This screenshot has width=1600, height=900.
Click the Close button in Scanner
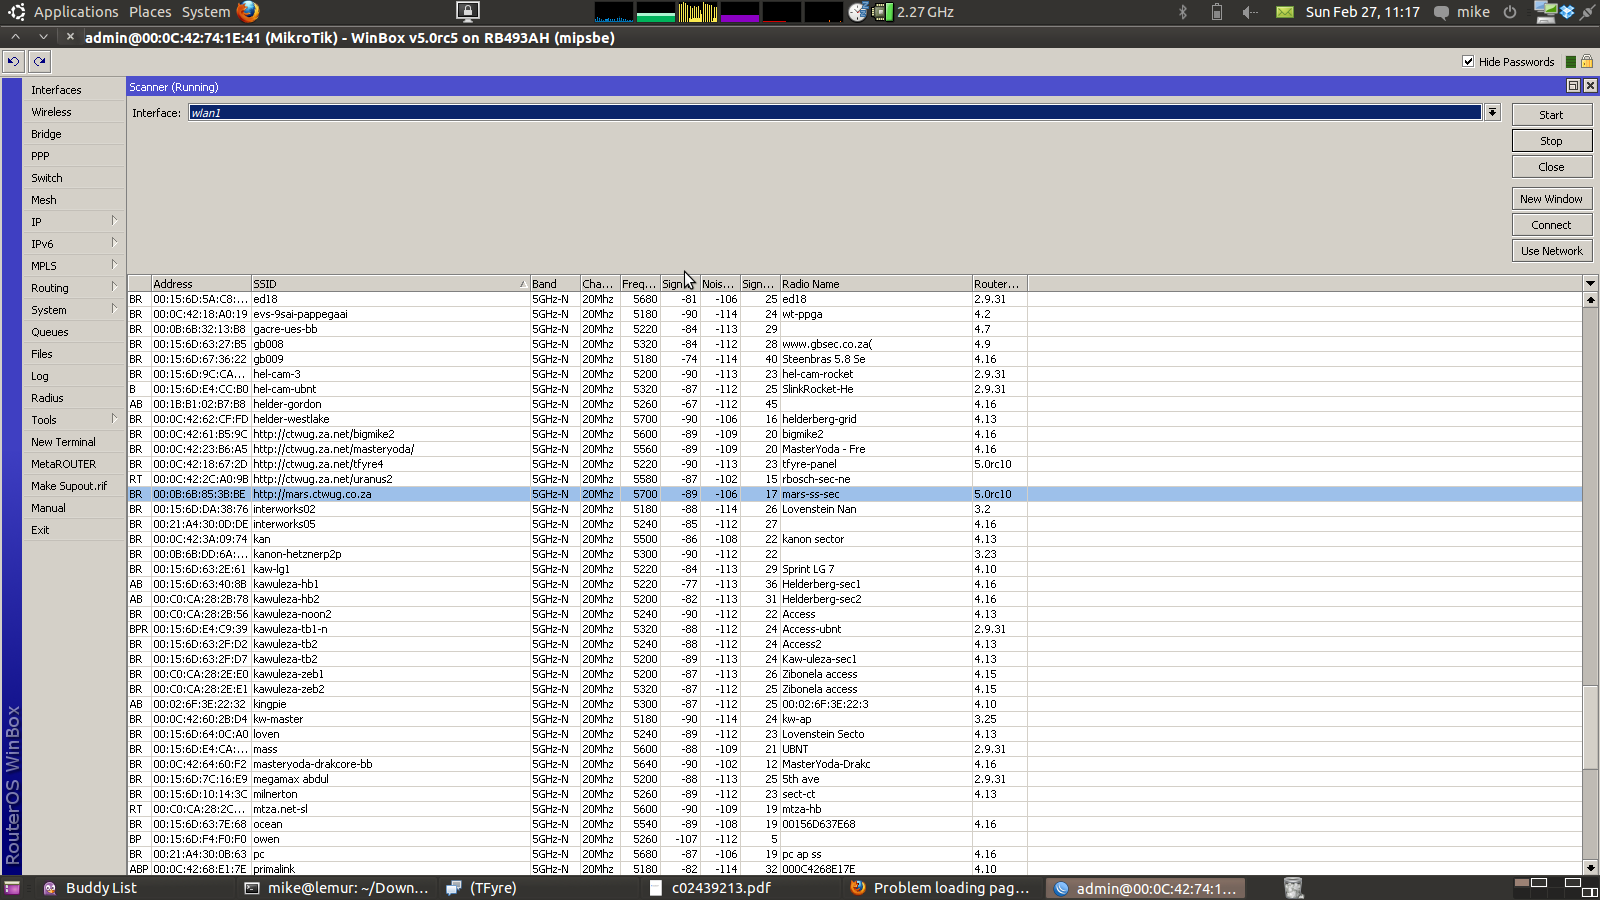click(1552, 167)
